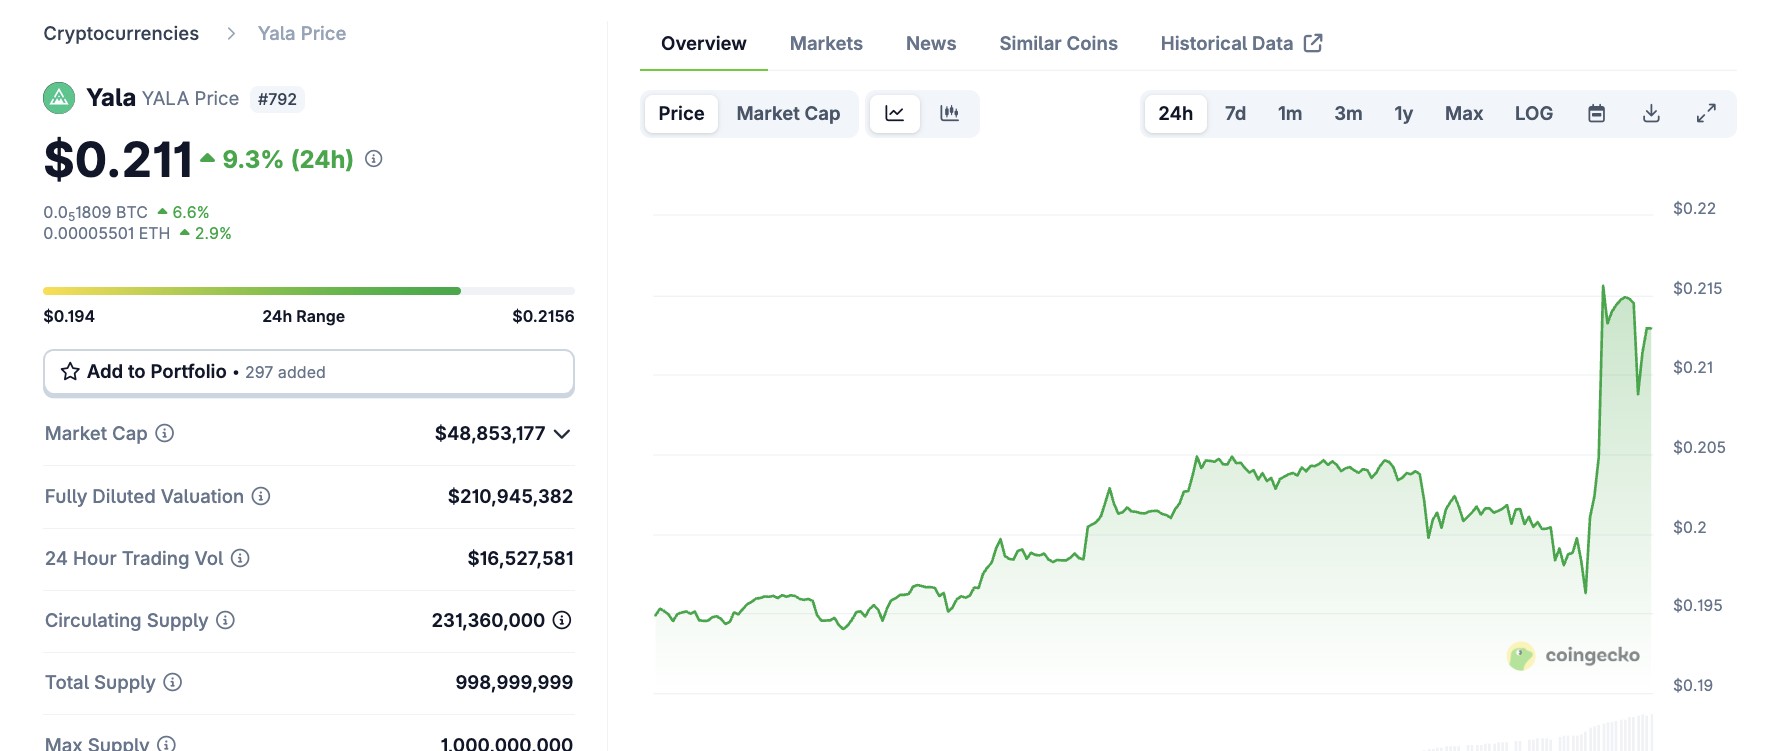Go to Cryptocurrencies breadcrumb link
The width and height of the screenshot is (1773, 751).
coord(121,34)
